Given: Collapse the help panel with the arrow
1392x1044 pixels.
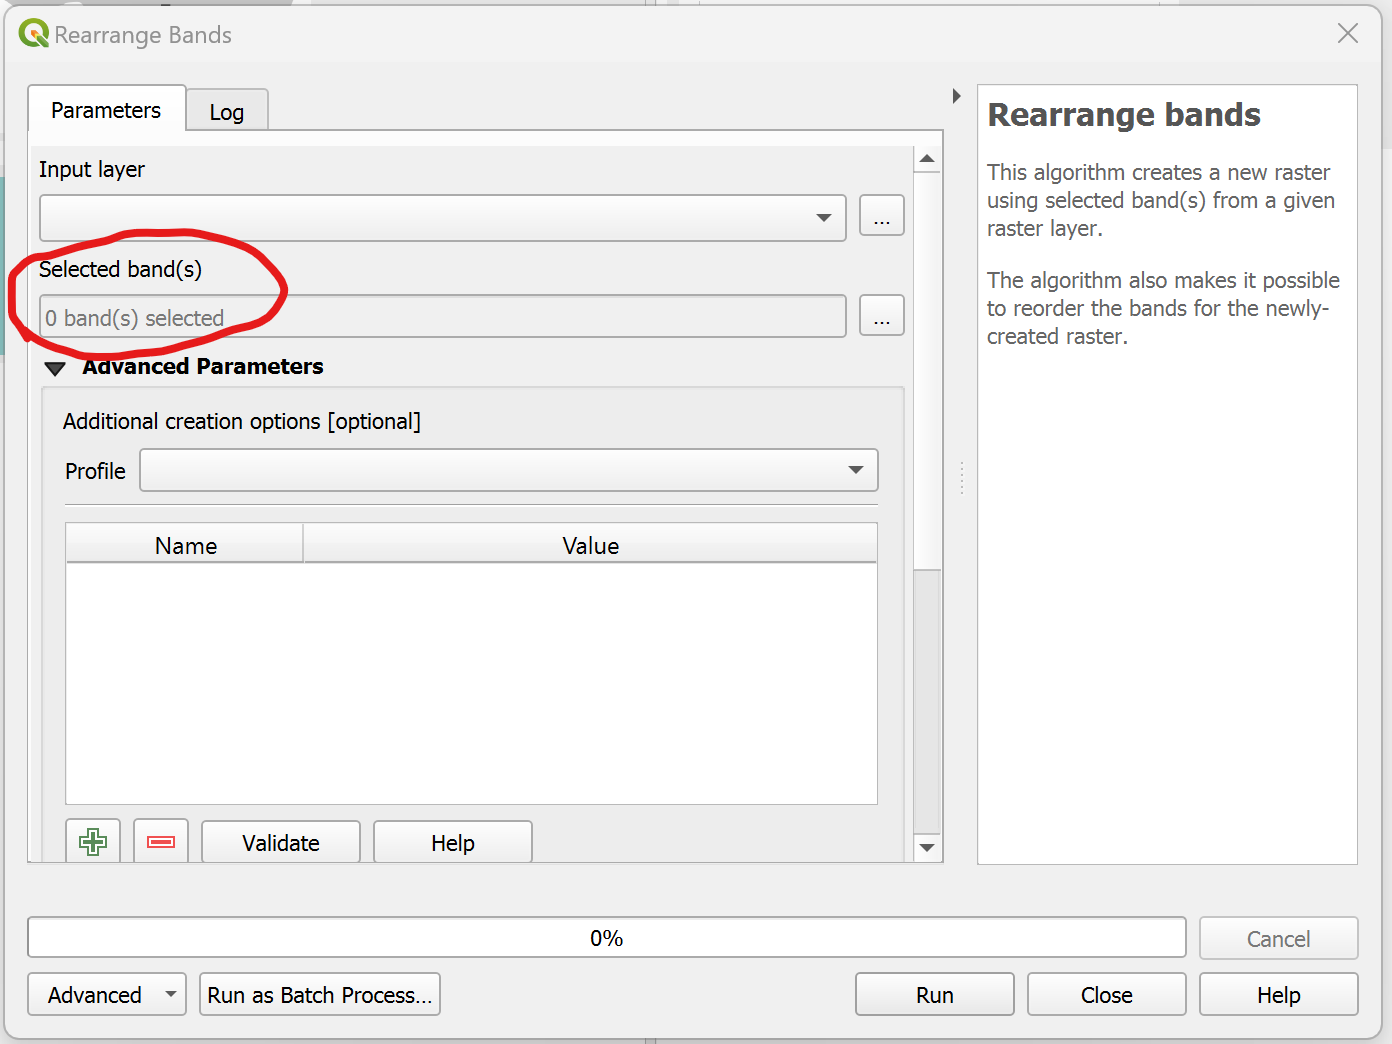Looking at the screenshot, I should (956, 95).
